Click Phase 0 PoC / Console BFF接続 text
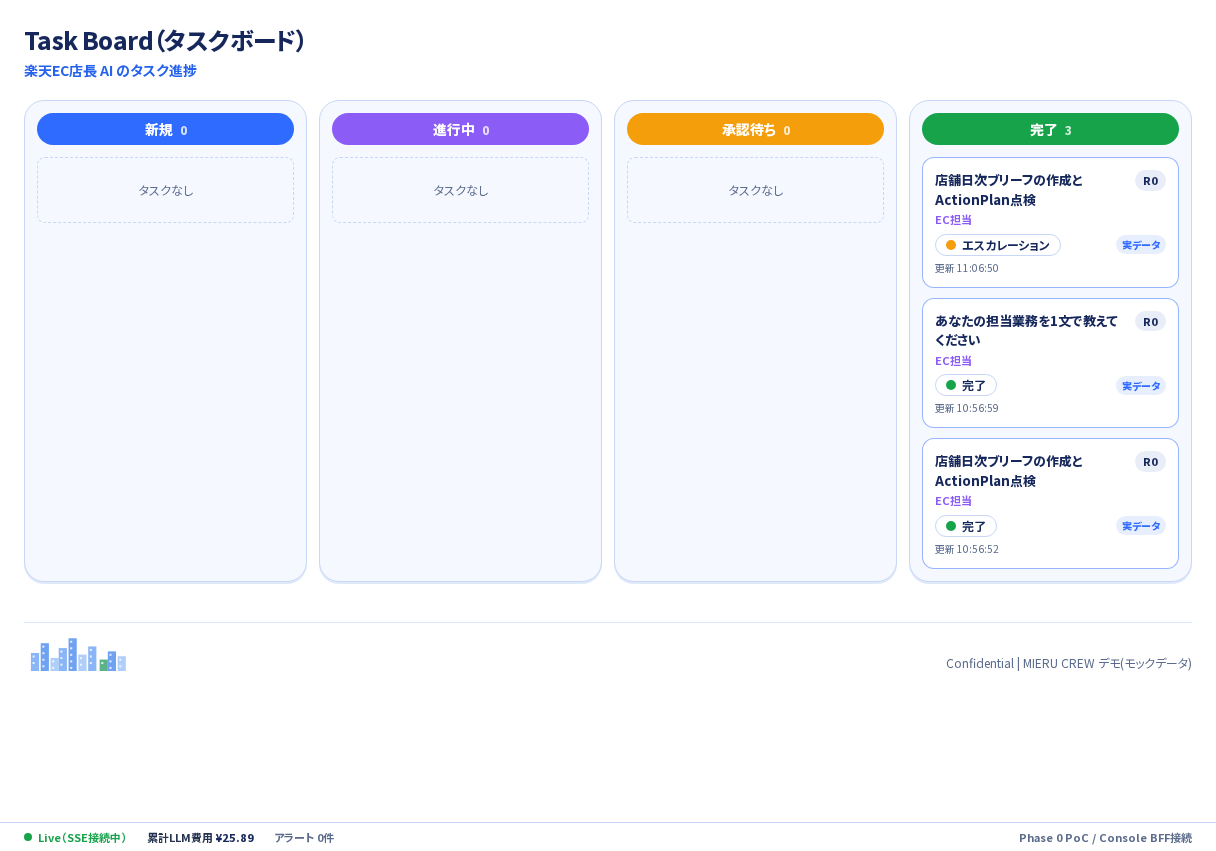This screenshot has height=851, width=1216. (1105, 838)
